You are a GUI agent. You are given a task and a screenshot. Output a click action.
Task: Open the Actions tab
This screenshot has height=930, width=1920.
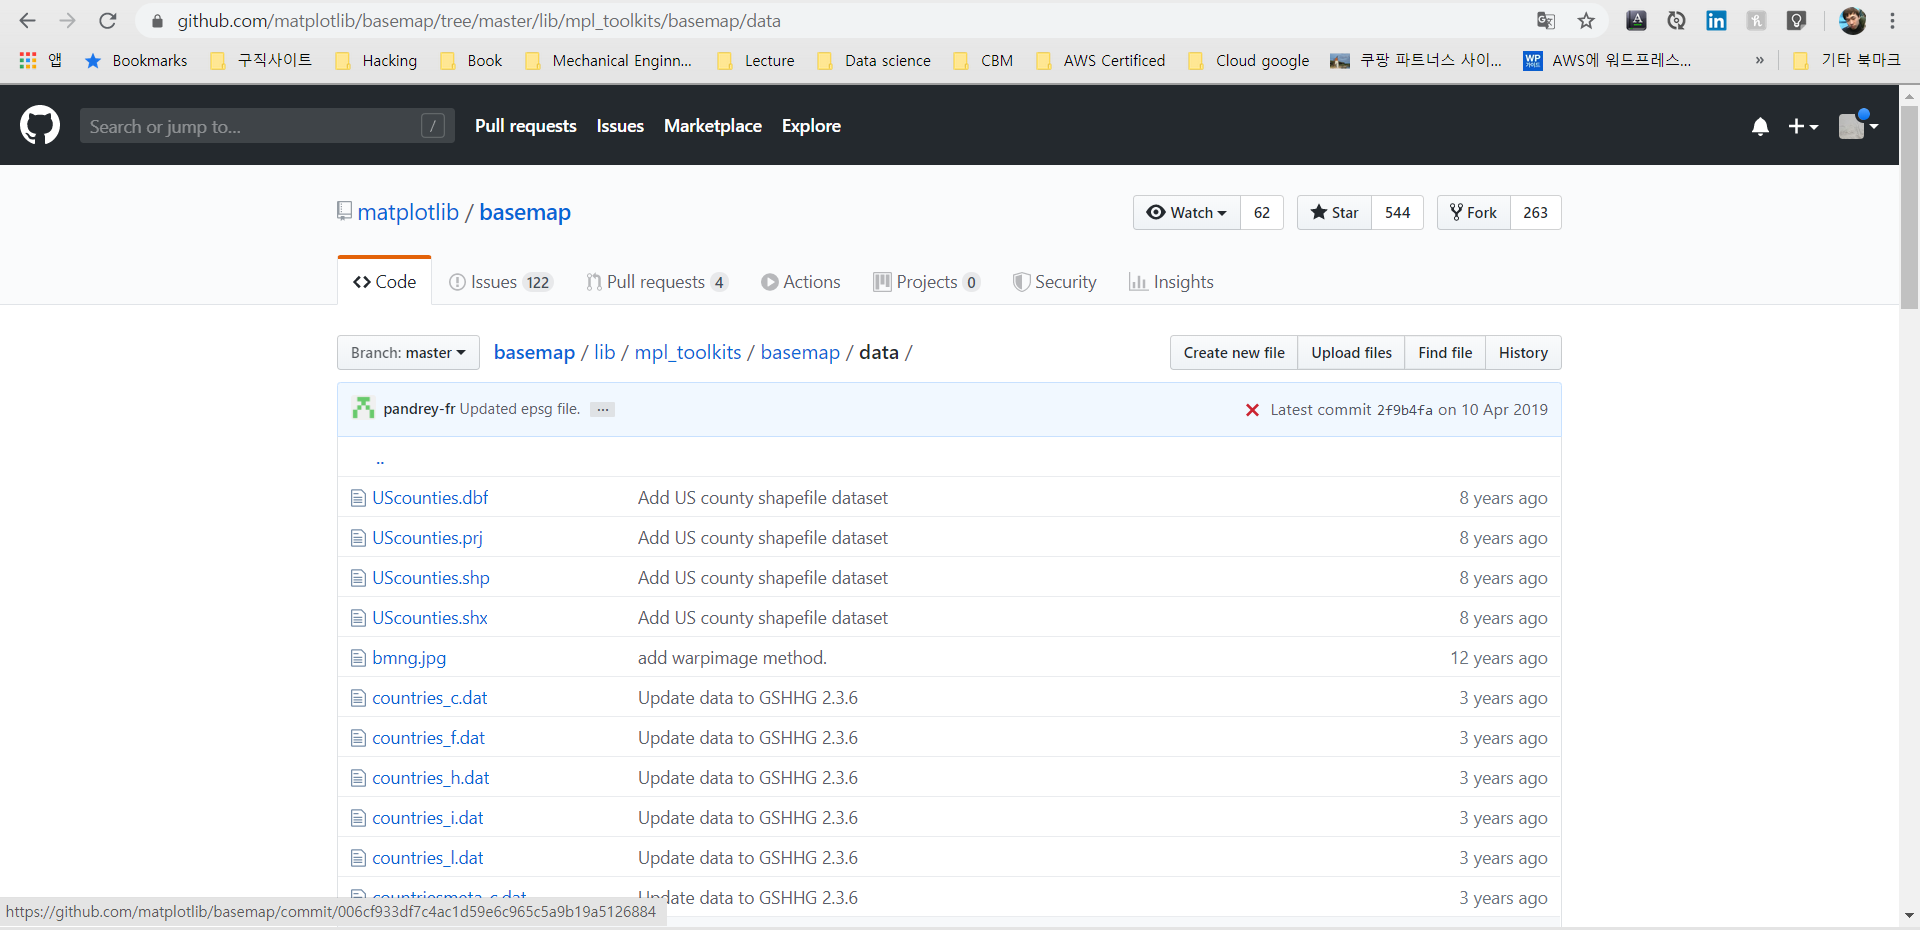(x=801, y=282)
